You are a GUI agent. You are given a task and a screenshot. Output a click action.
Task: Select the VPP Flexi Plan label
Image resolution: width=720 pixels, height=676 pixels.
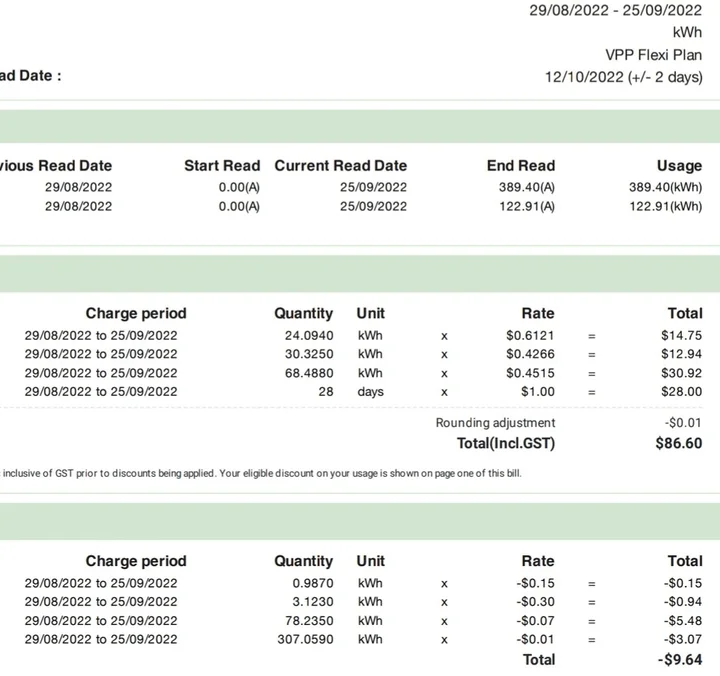[653, 55]
